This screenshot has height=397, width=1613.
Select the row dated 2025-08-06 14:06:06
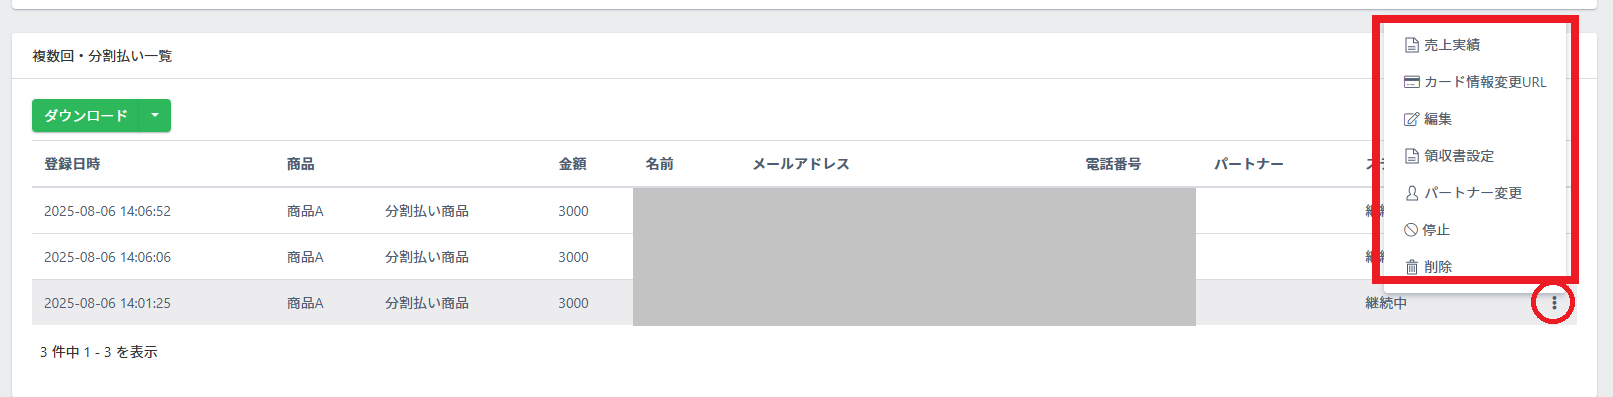804,257
